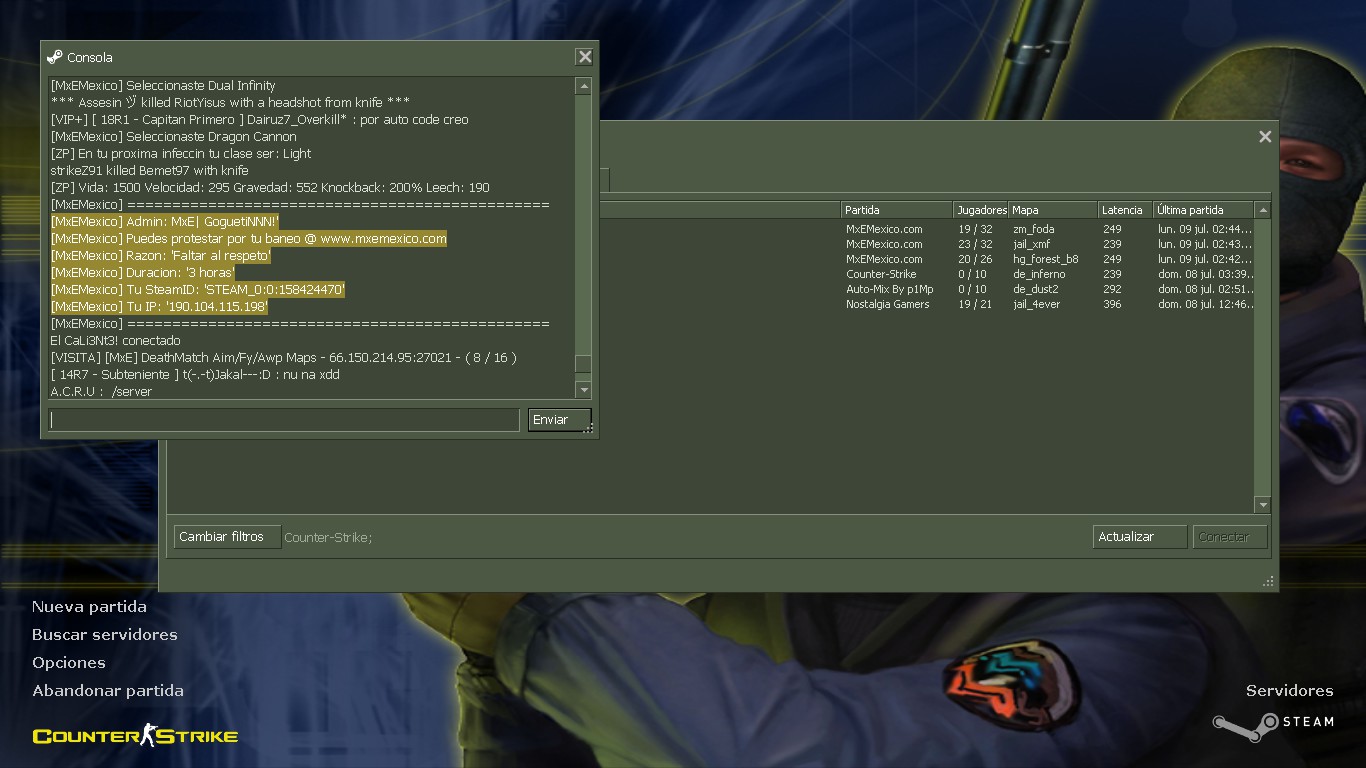Click server list scrollbar down arrow

tap(1262, 505)
